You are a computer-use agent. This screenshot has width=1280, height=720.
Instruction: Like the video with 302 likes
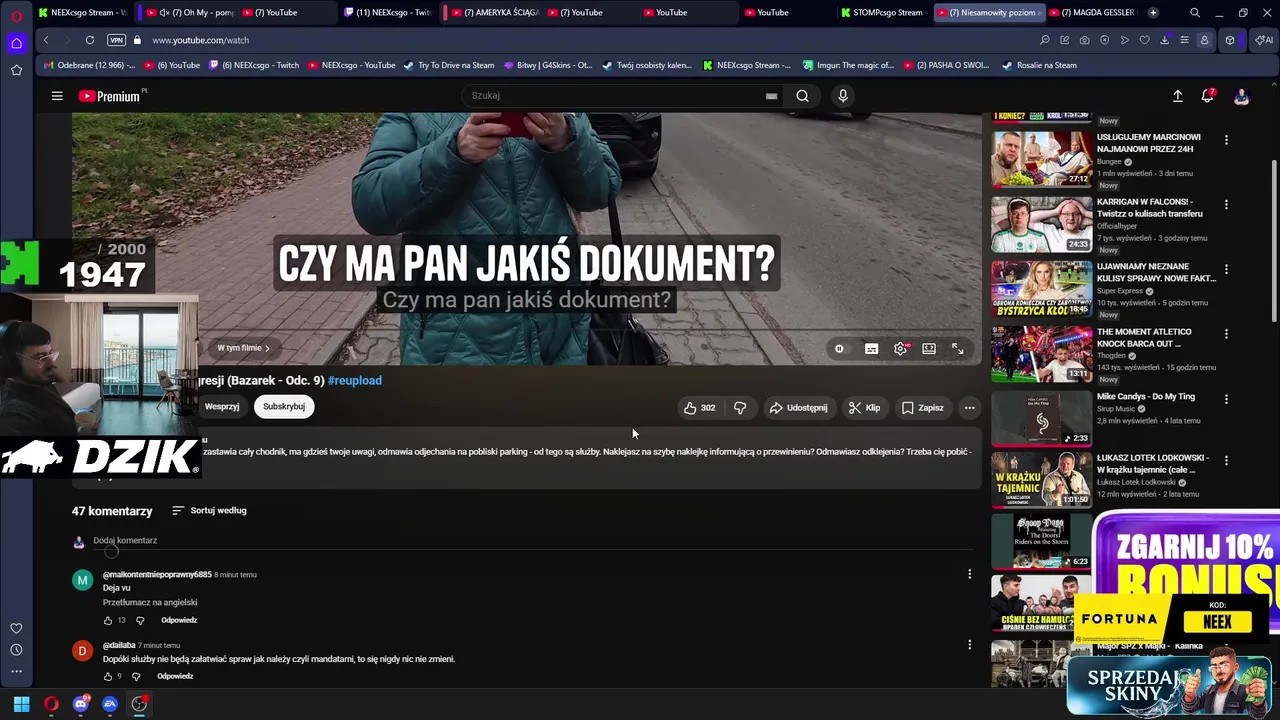[x=699, y=408]
